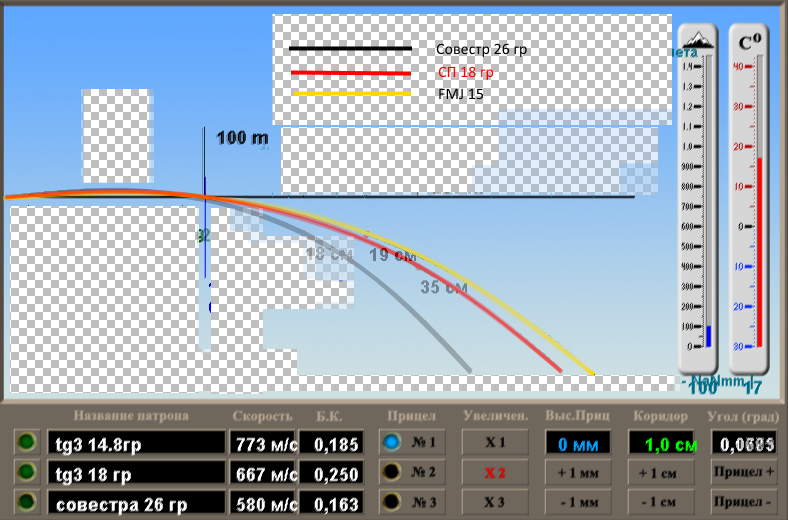Toggle green indicator for tg3 14.8гр cartridge
This screenshot has height=520, width=788.
25,442
